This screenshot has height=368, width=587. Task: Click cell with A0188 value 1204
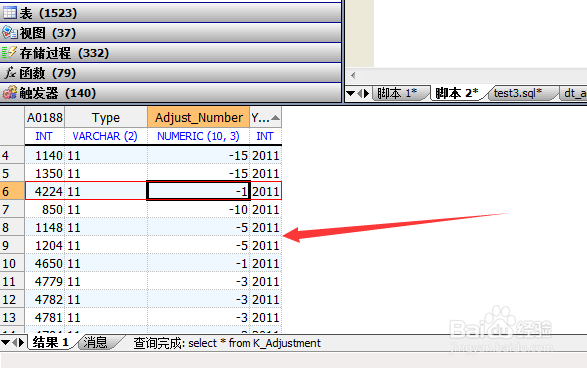point(45,245)
